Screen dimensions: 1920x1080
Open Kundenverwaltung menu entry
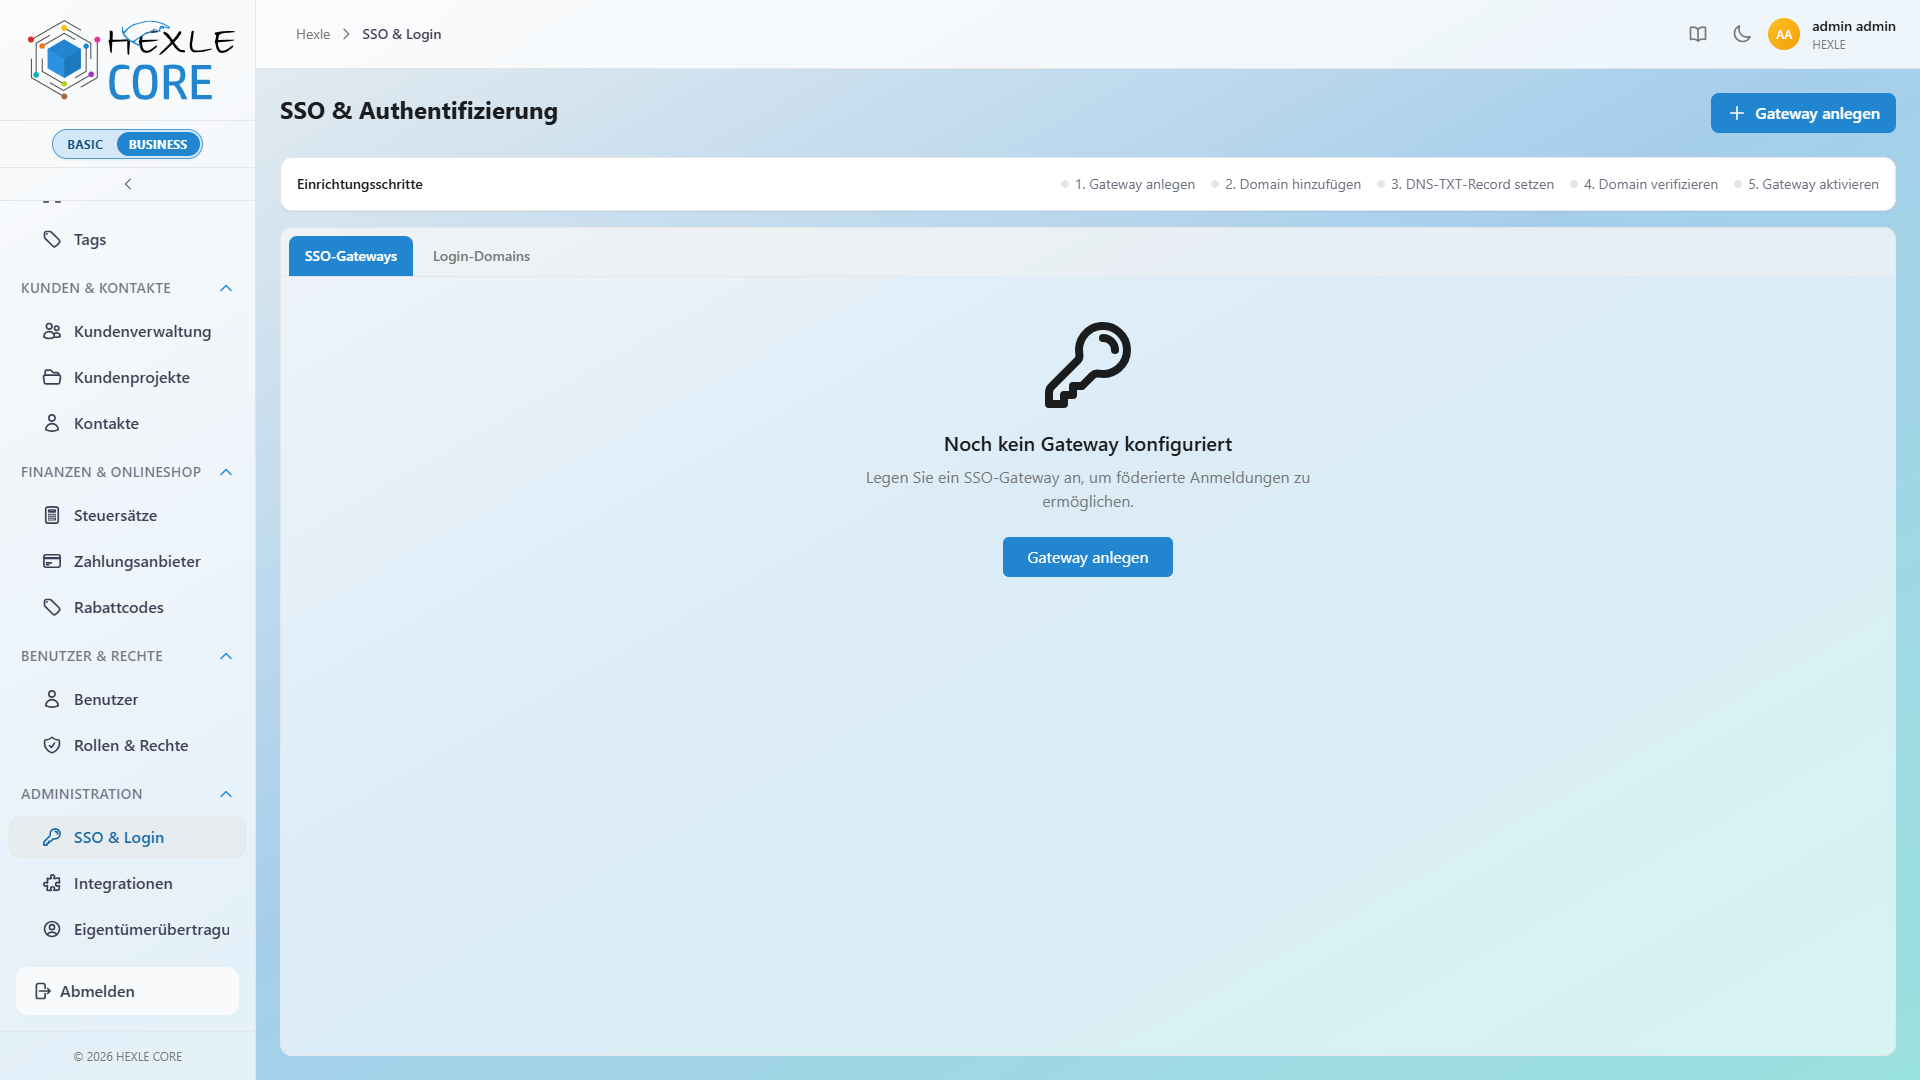pyautogui.click(x=127, y=331)
